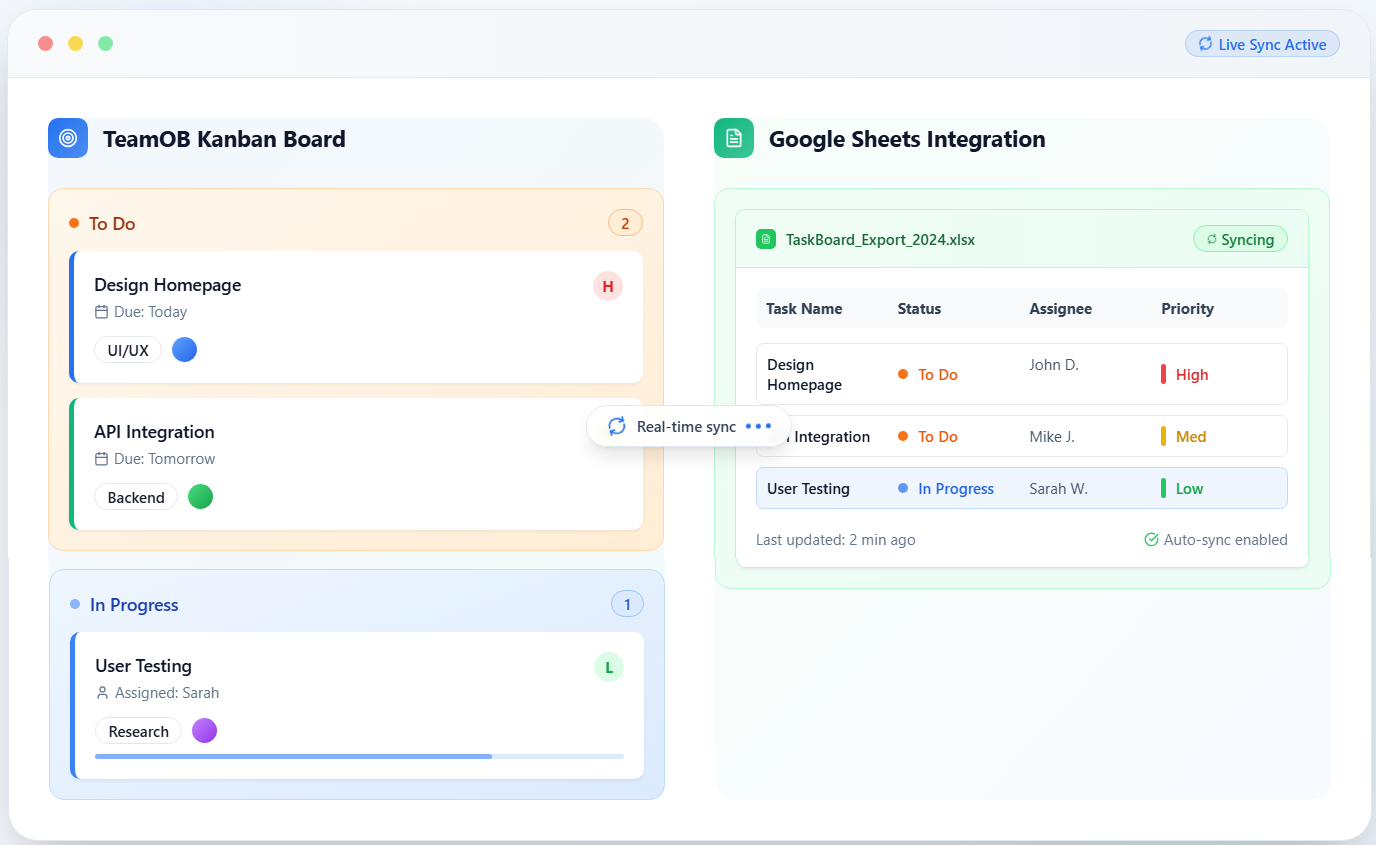Viewport: 1376px width, 845px height.
Task: Open the API Integration card title
Action: pos(154,432)
